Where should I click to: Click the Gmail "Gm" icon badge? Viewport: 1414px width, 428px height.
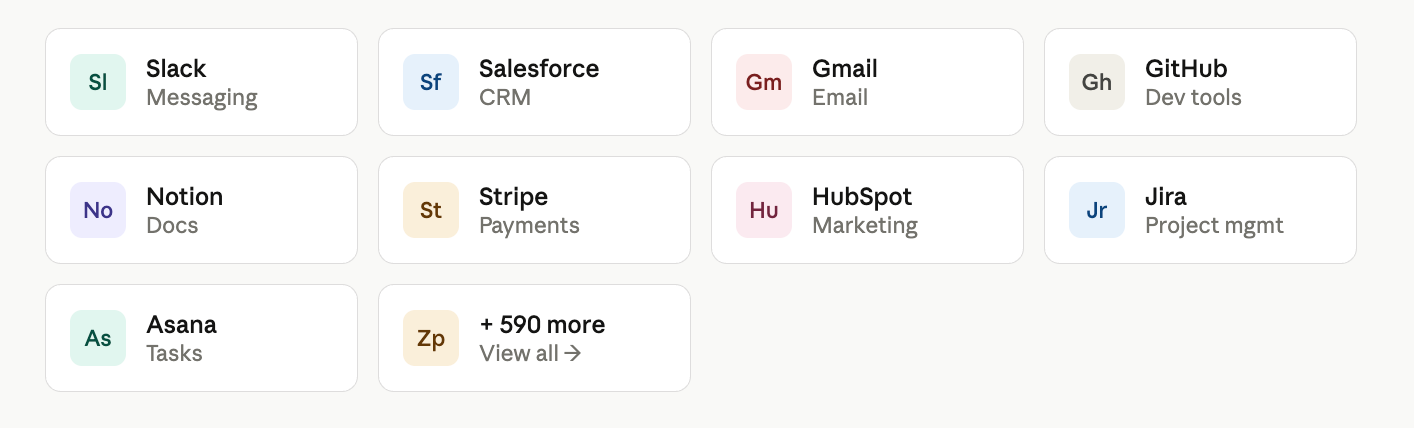[x=764, y=82]
